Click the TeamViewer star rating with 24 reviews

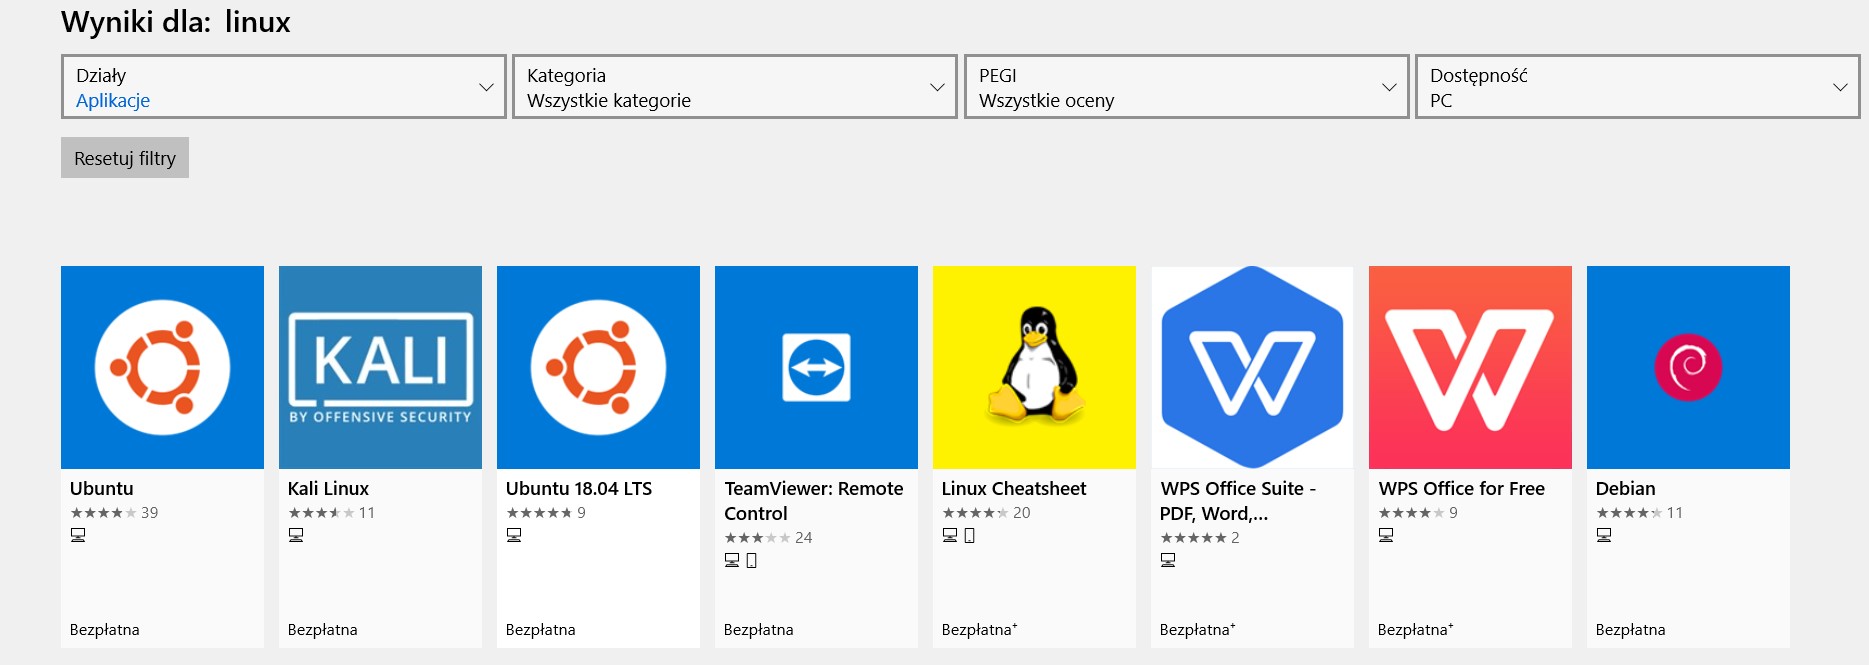click(757, 538)
